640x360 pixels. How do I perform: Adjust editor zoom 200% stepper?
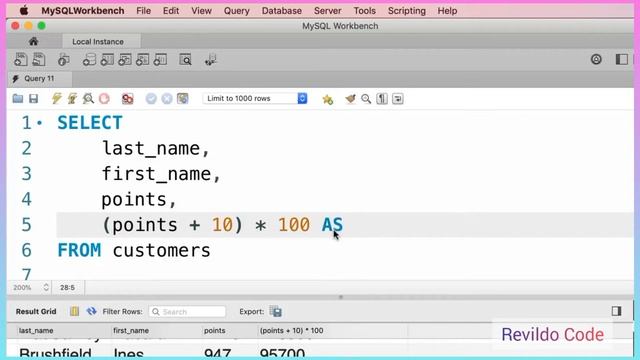click(46, 287)
